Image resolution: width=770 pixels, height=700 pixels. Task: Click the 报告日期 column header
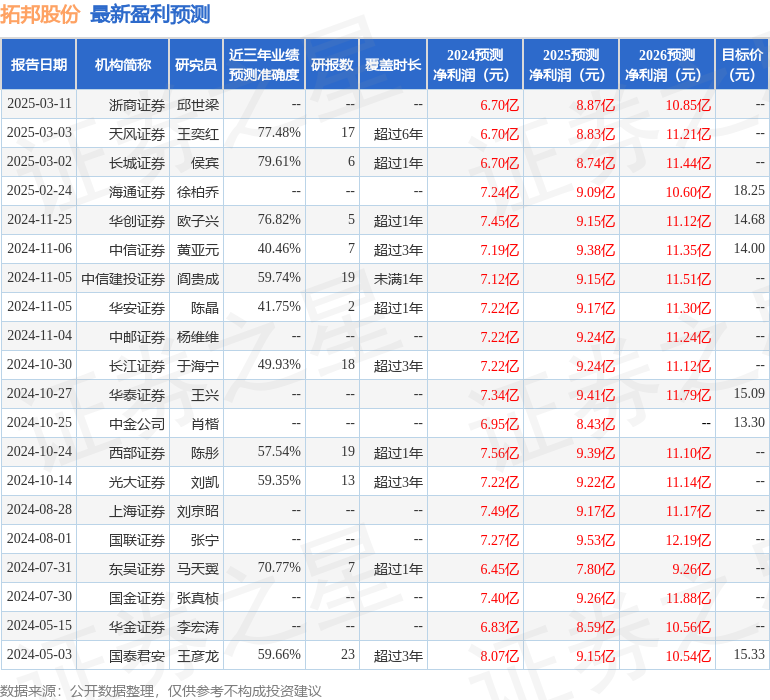(x=39, y=64)
